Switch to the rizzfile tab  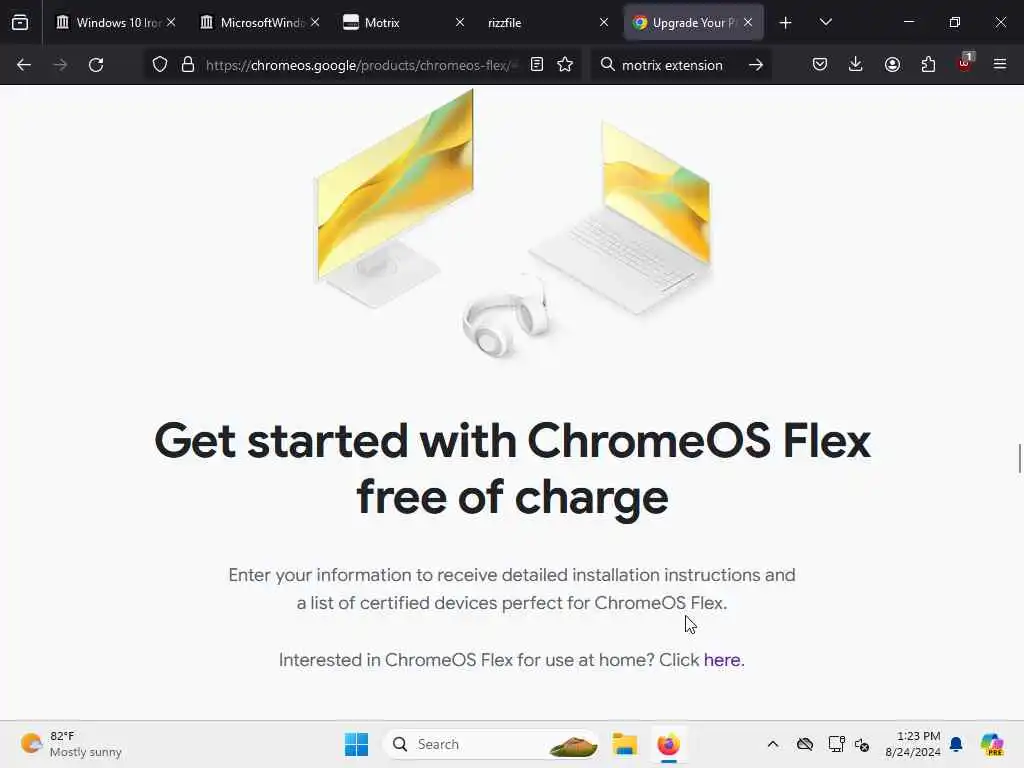click(x=547, y=22)
